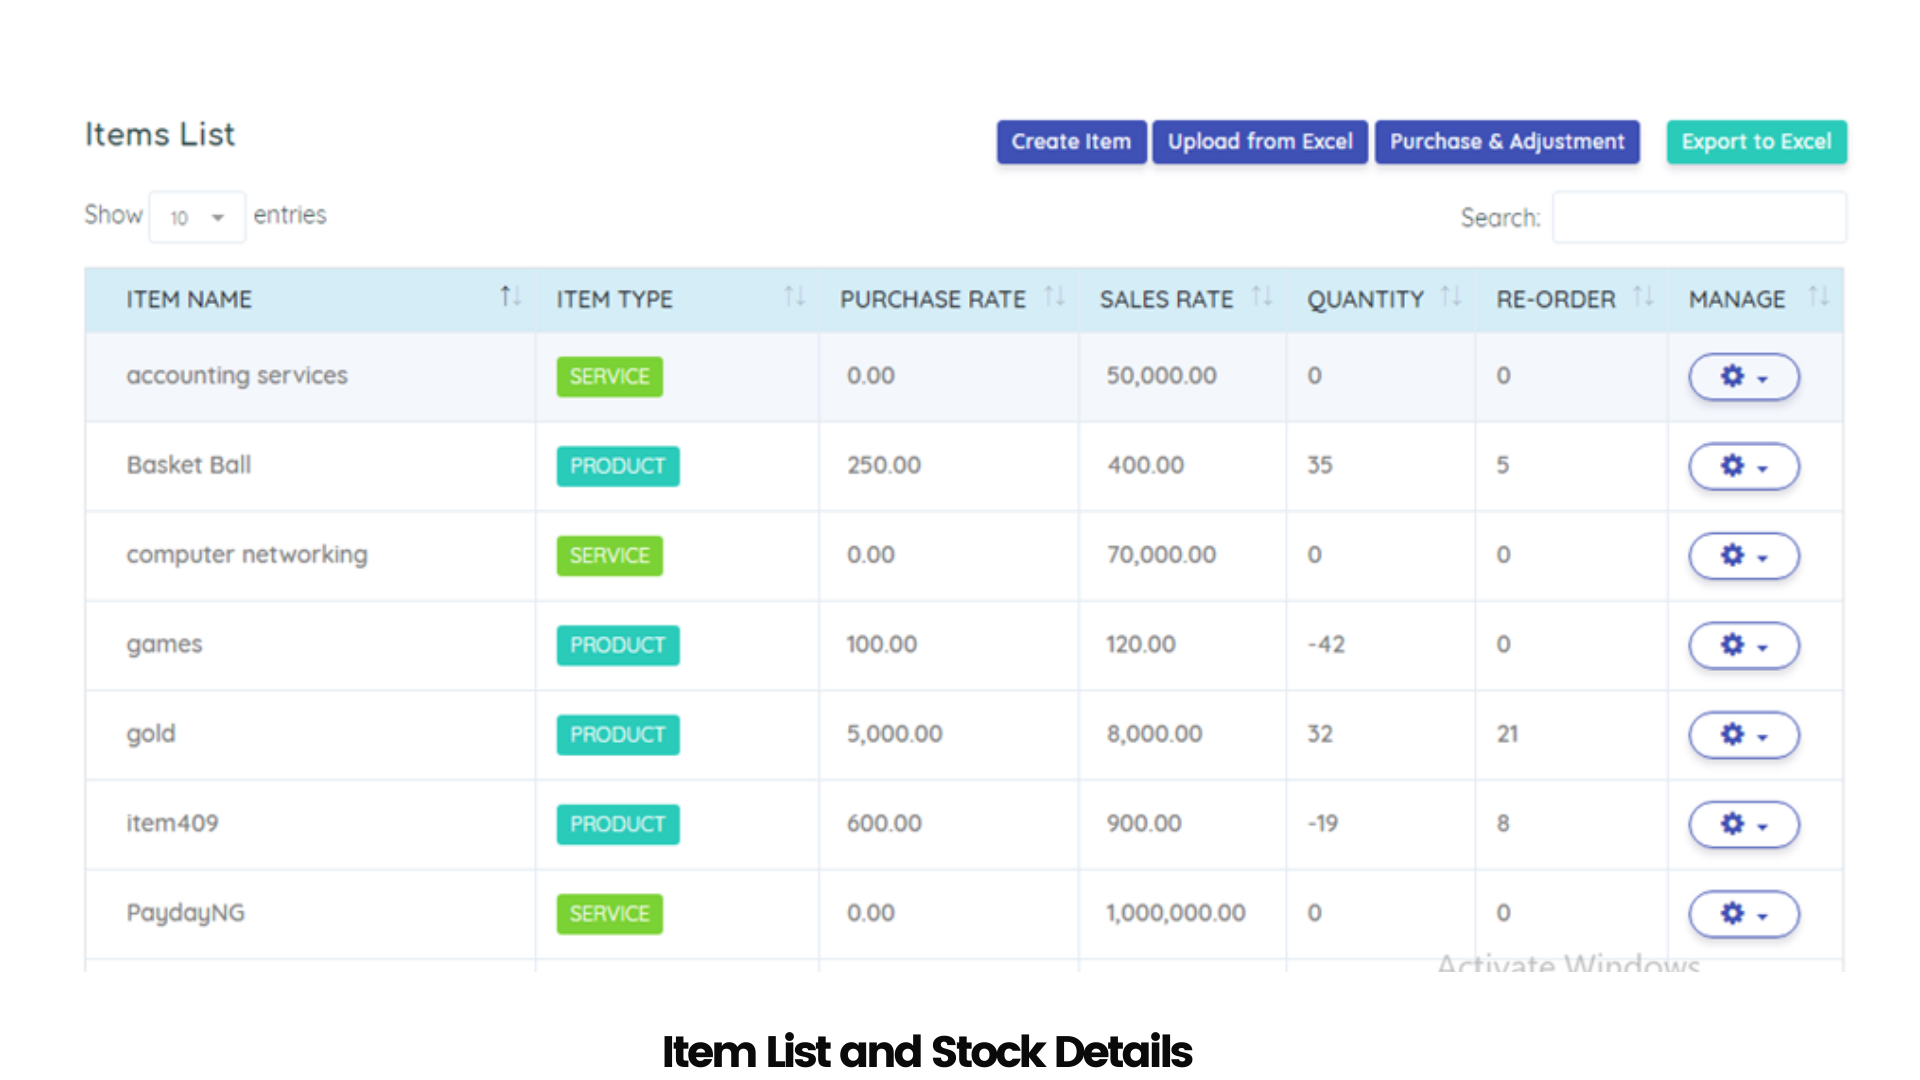Image resolution: width=1920 pixels, height=1080 pixels.
Task: Open manage gear dropdown for games
Action: 1743,645
